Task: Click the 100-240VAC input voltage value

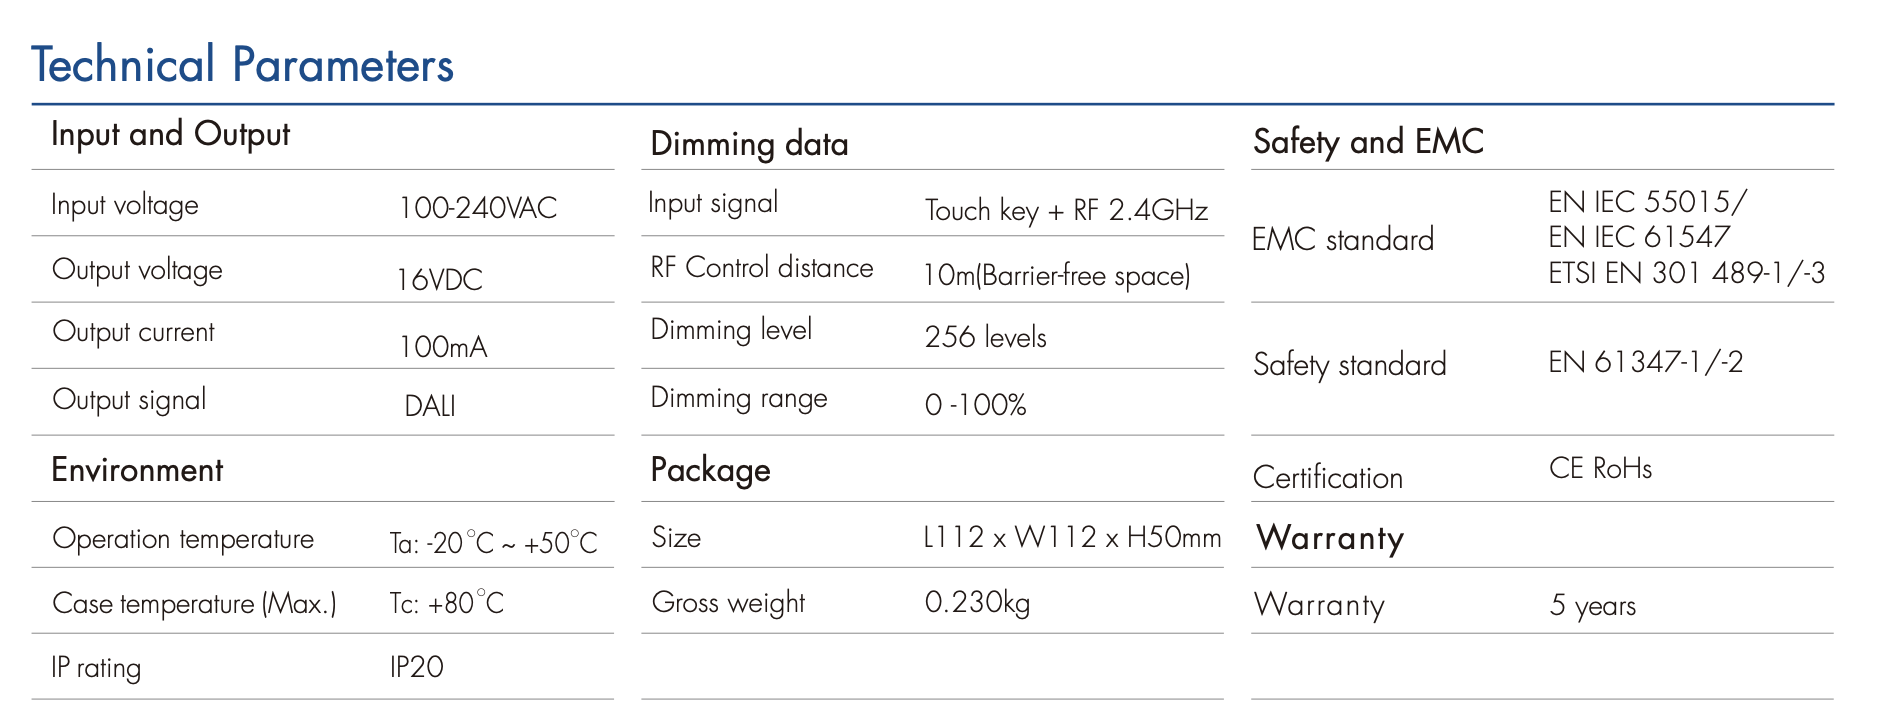Action: click(477, 208)
